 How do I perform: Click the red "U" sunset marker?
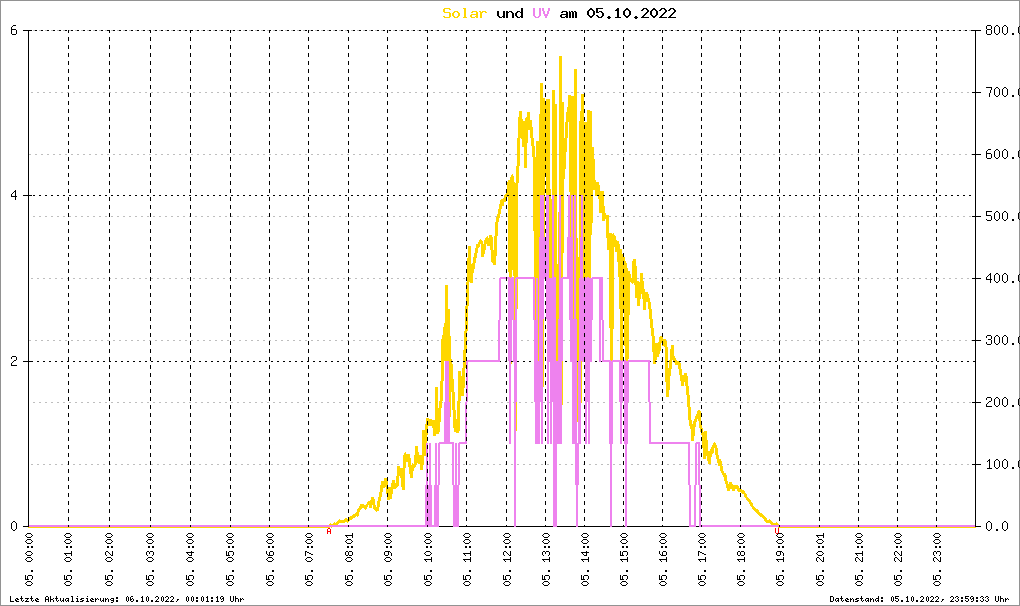(777, 531)
